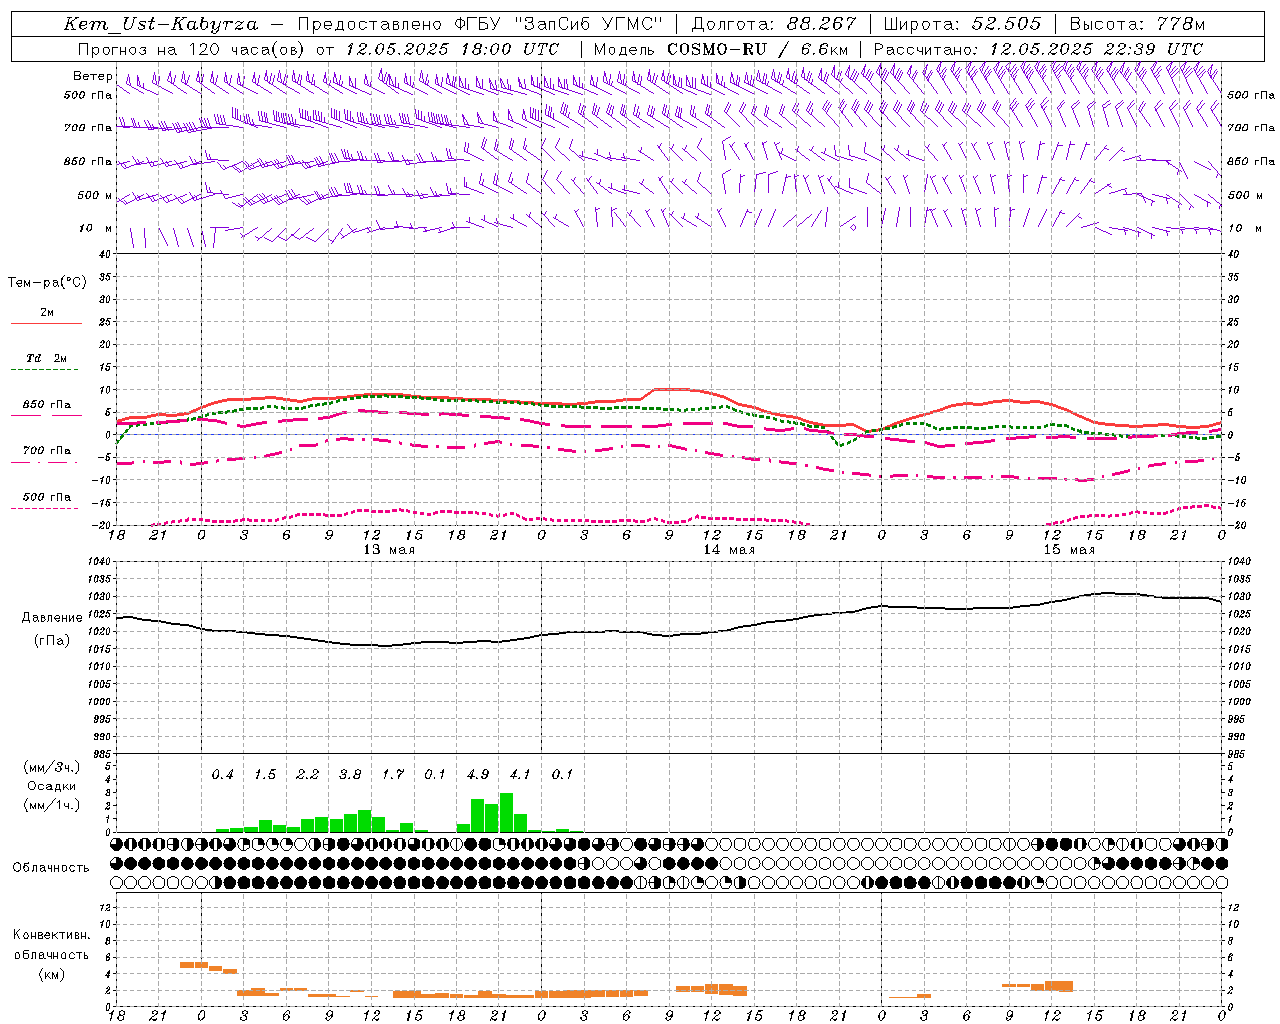Click the 15 мая date label
This screenshot has height=1024, width=1280.
(x=1069, y=550)
